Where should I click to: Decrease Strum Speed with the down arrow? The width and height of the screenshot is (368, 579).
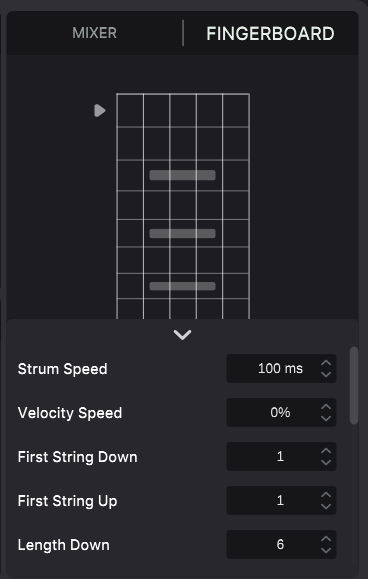(x=326, y=374)
